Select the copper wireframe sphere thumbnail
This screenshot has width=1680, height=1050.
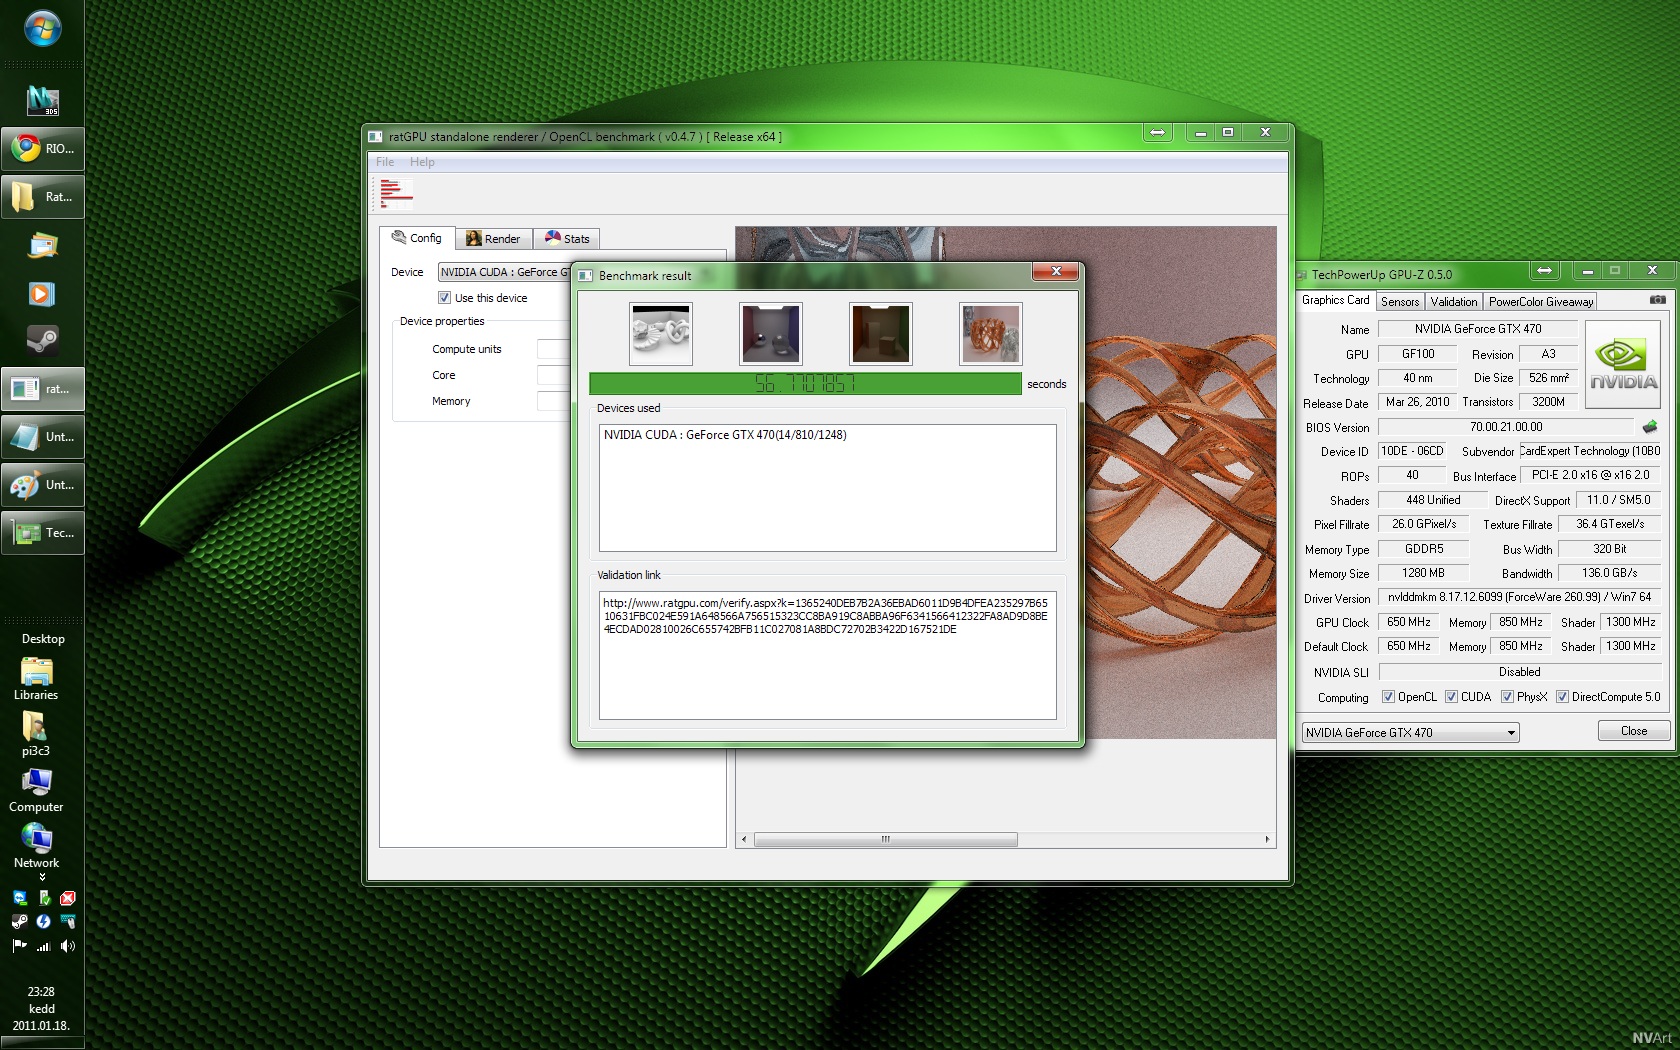(x=991, y=334)
